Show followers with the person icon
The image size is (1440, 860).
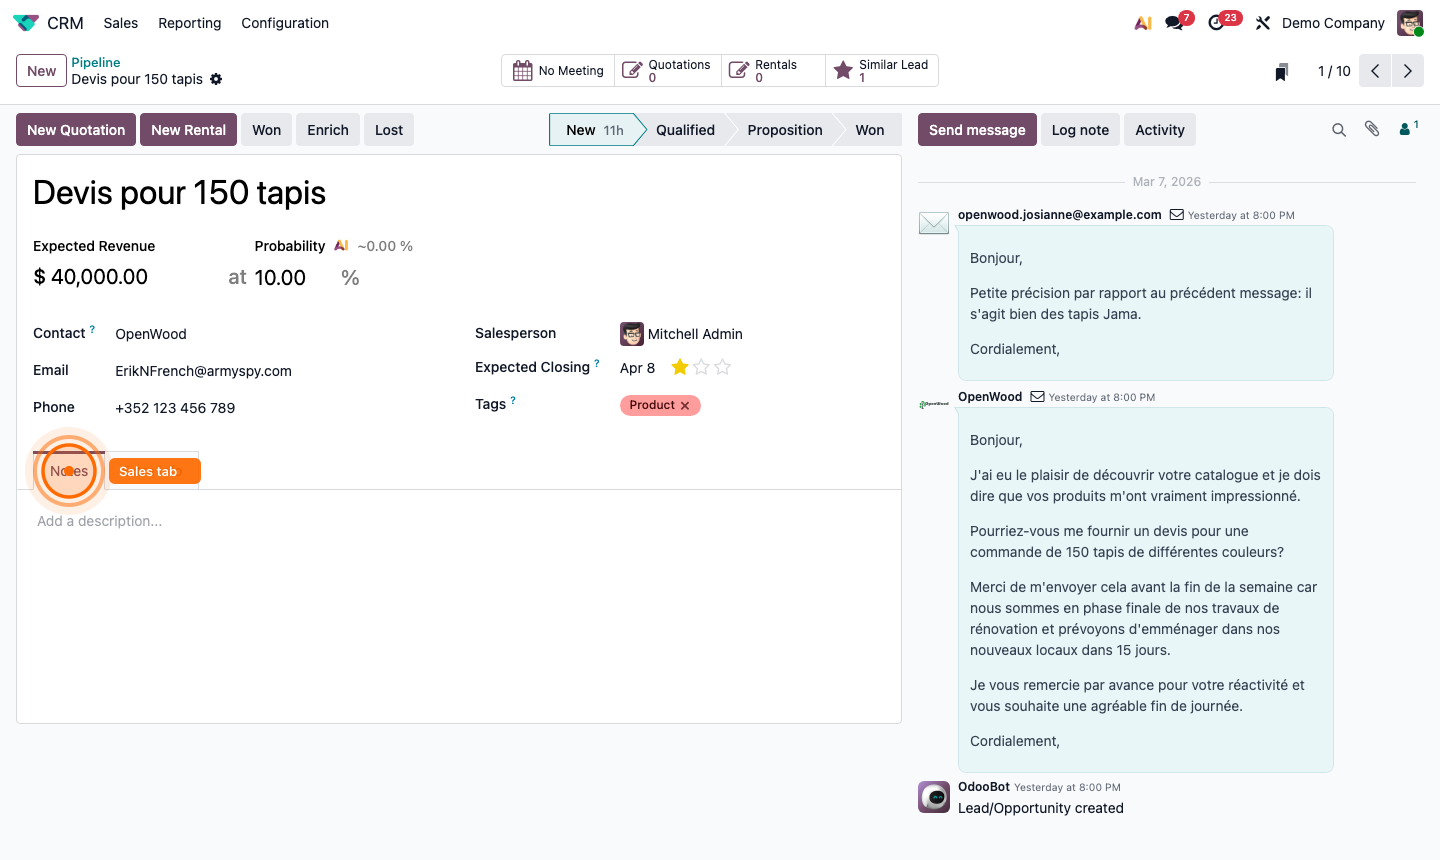tap(1404, 130)
